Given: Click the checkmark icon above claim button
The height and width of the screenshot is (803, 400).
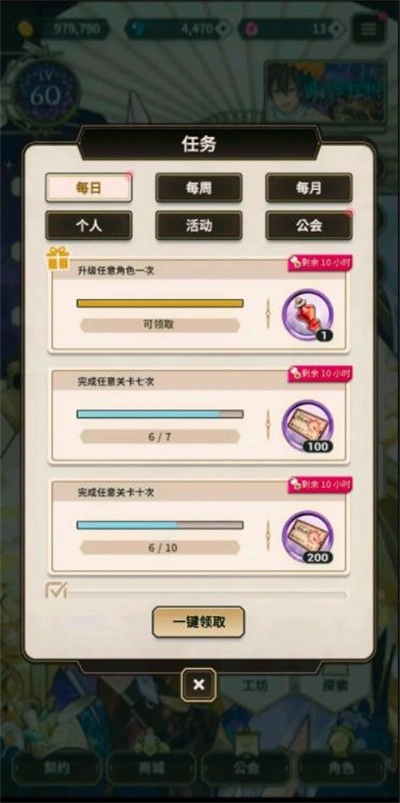Looking at the screenshot, I should tap(56, 590).
